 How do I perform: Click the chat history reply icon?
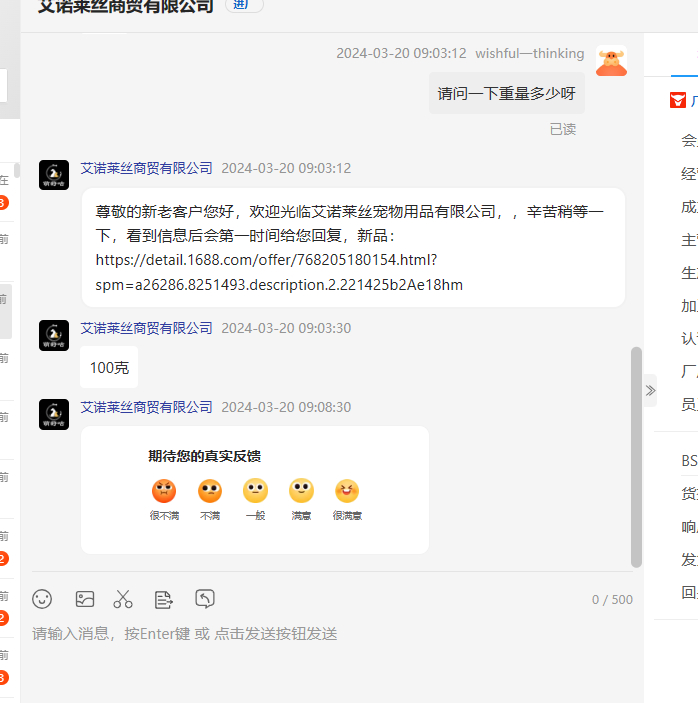(x=205, y=599)
